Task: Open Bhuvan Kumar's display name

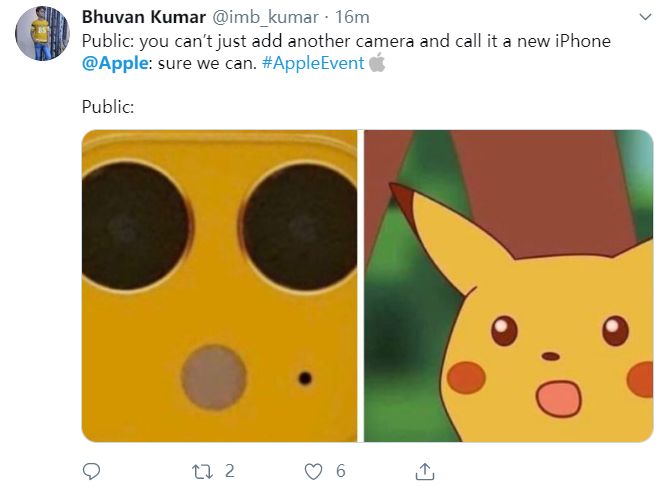Action: pos(144,17)
